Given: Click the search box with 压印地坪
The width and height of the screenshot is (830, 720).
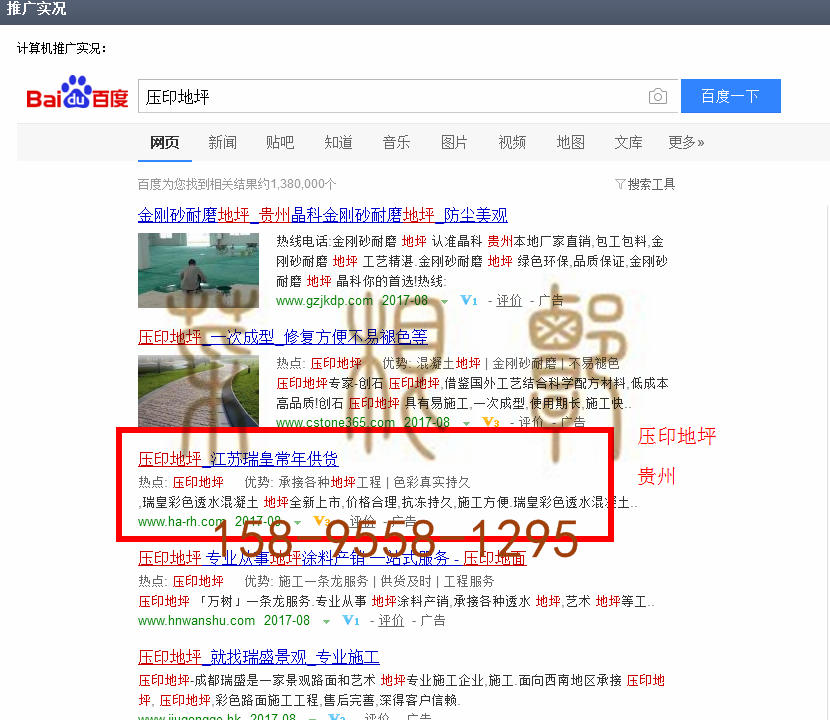Looking at the screenshot, I should [x=408, y=96].
